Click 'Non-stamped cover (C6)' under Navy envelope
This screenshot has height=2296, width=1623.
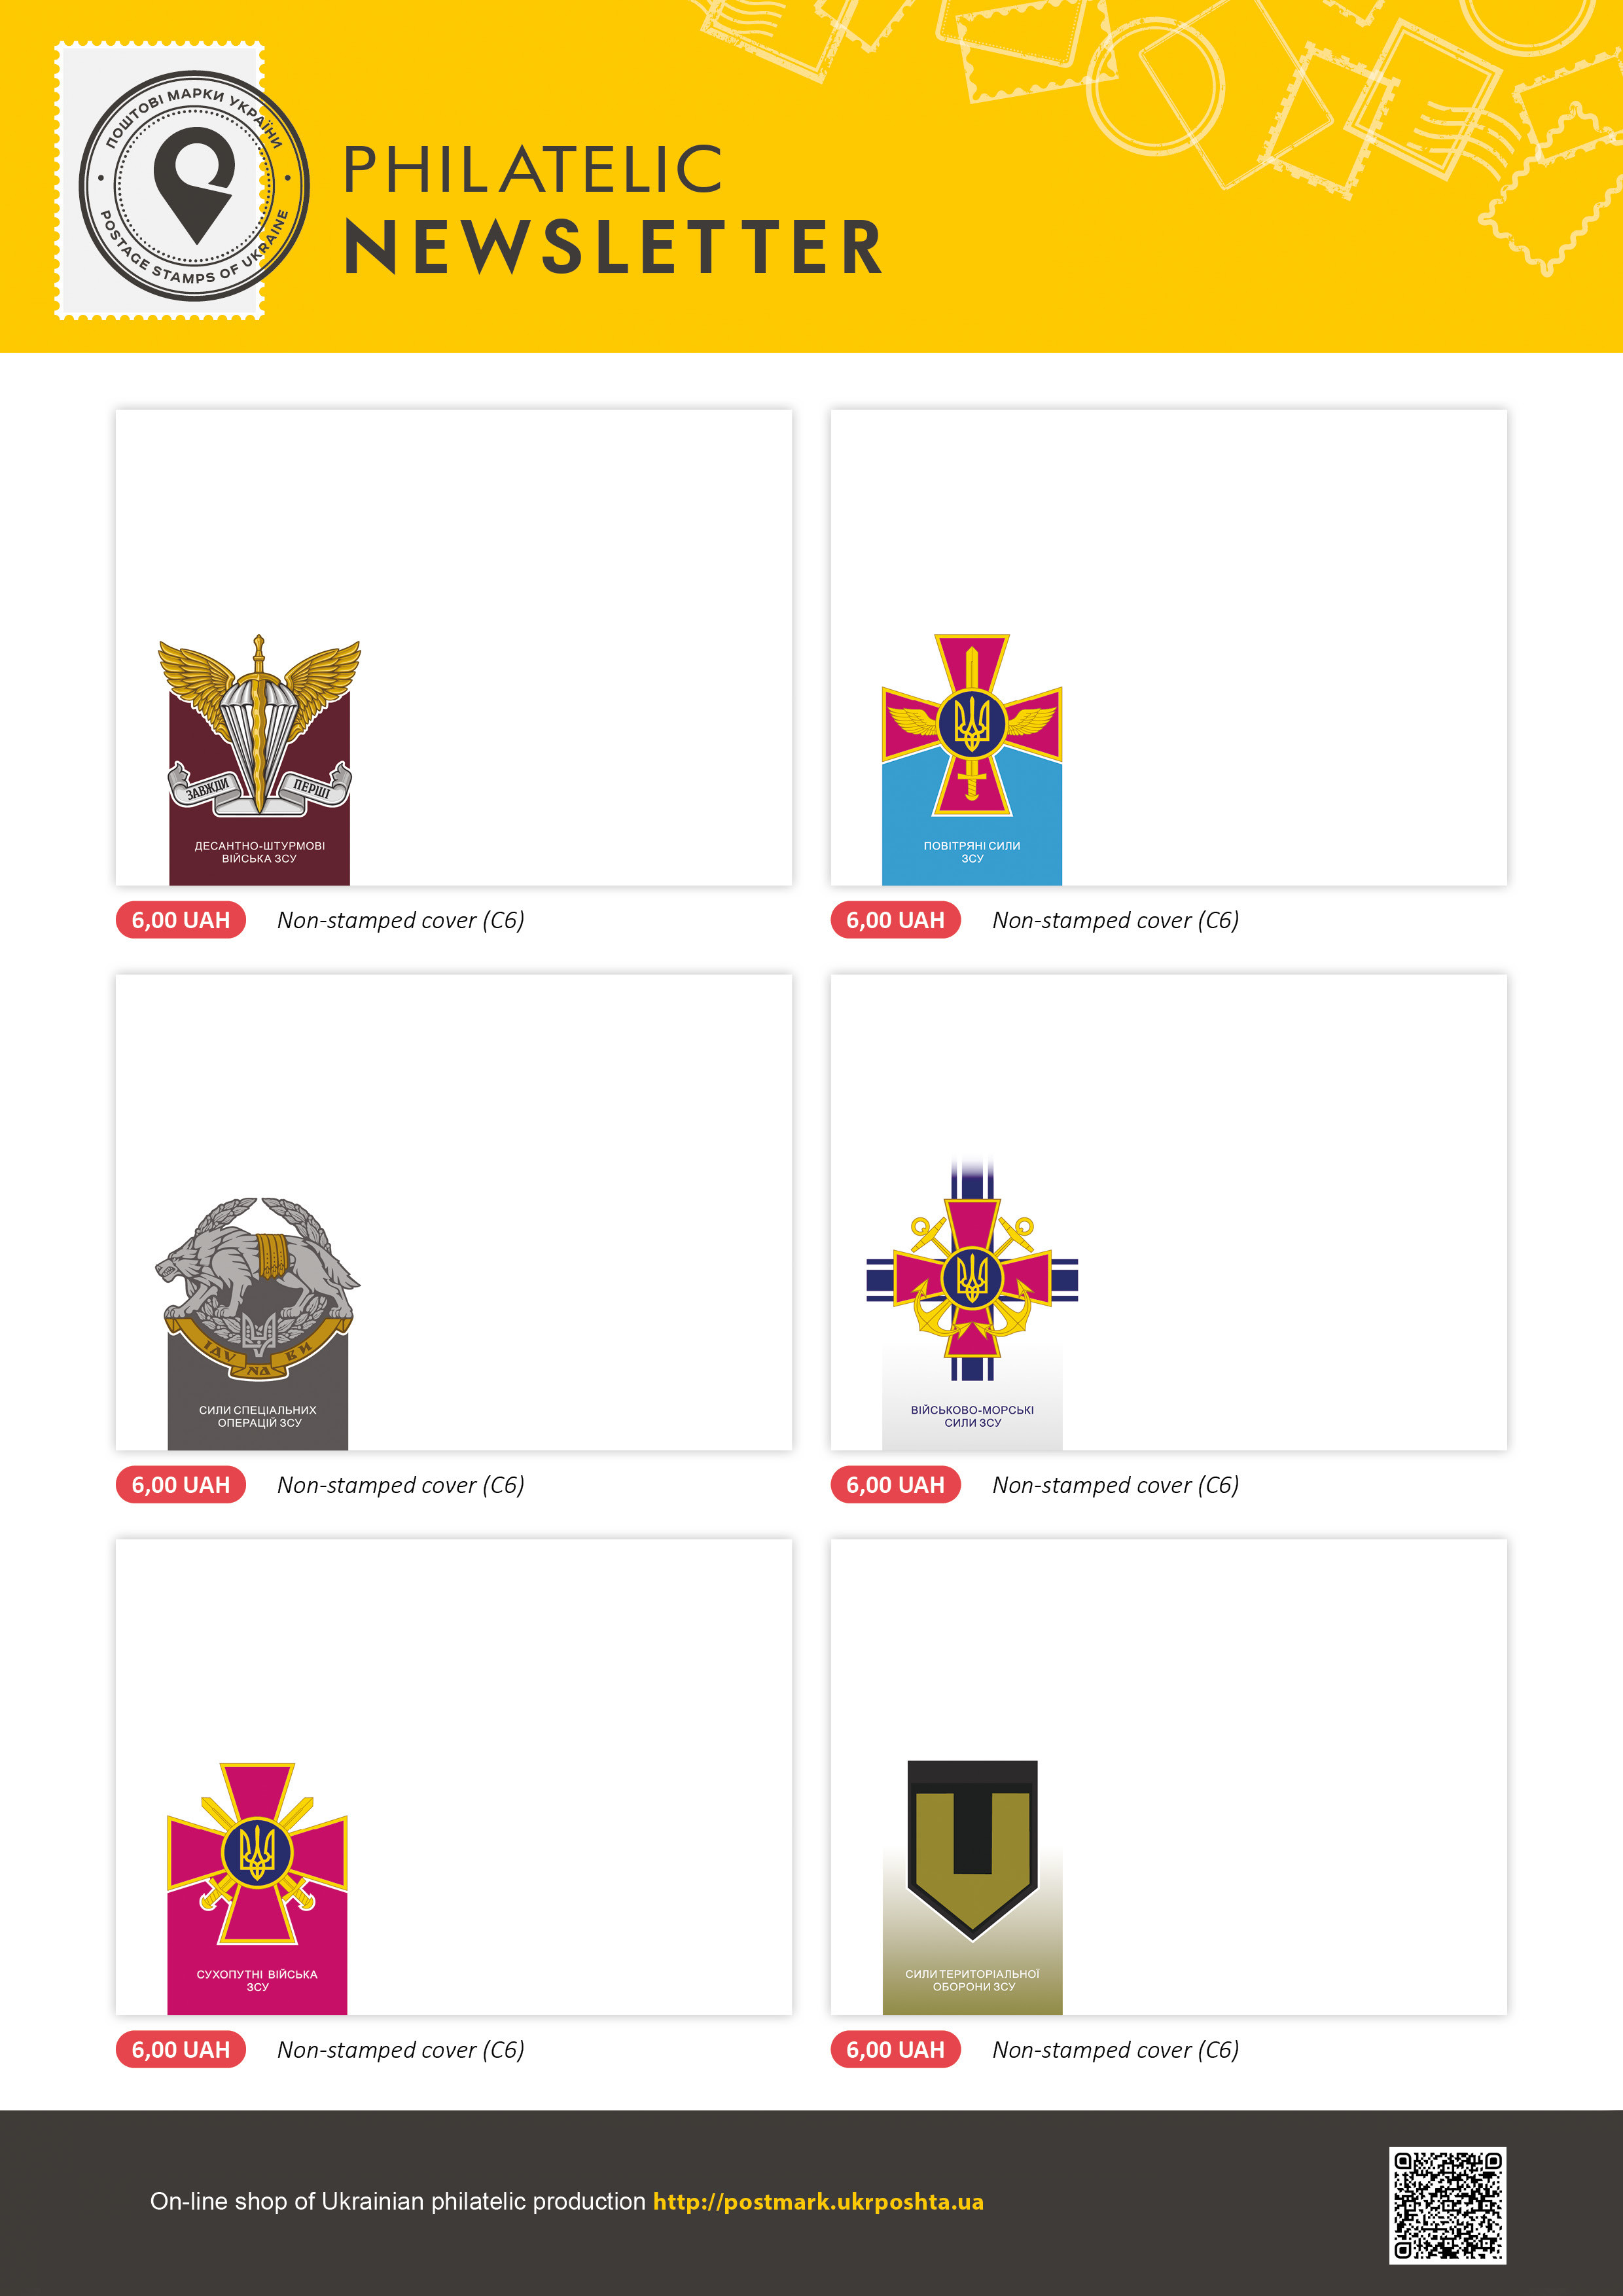1116,1485
